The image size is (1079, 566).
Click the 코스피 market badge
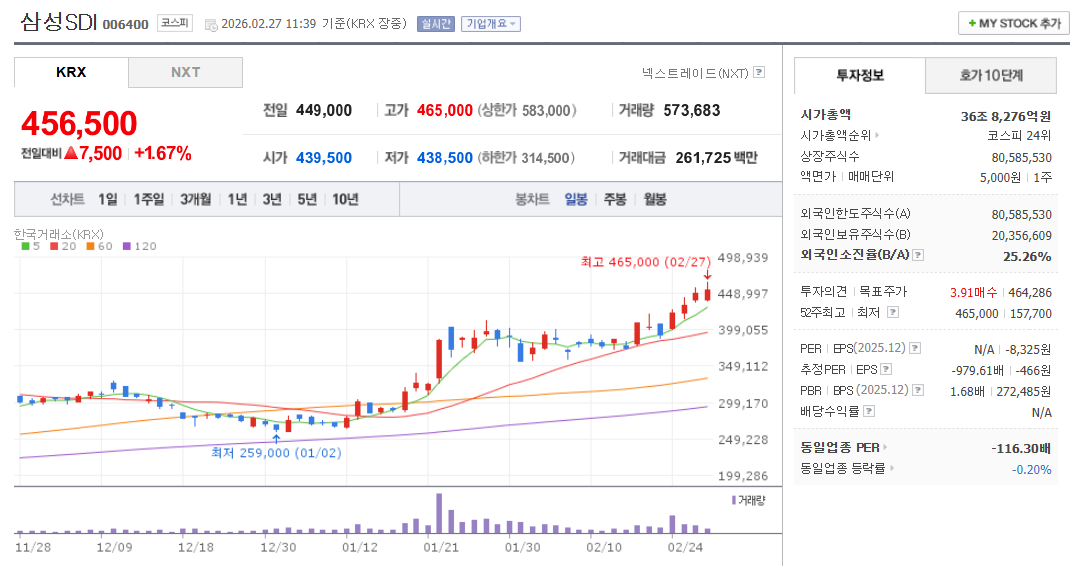[x=175, y=23]
